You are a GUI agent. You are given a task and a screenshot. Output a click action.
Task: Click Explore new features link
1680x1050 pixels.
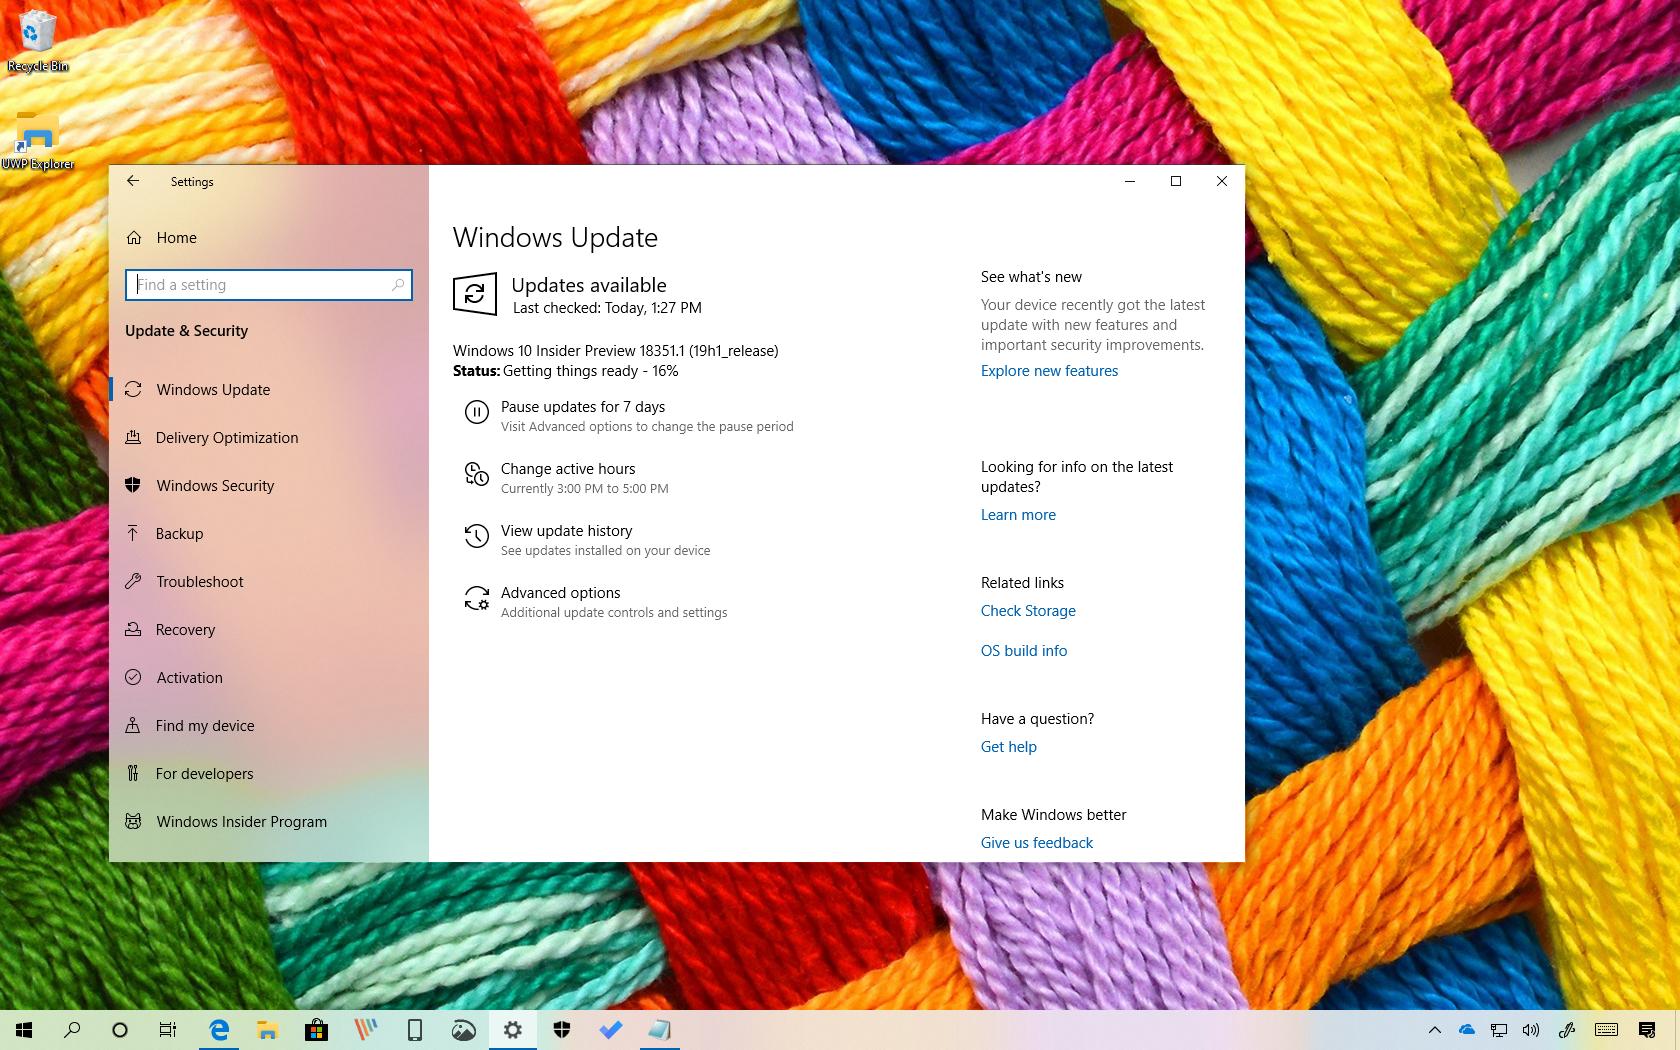click(1049, 371)
